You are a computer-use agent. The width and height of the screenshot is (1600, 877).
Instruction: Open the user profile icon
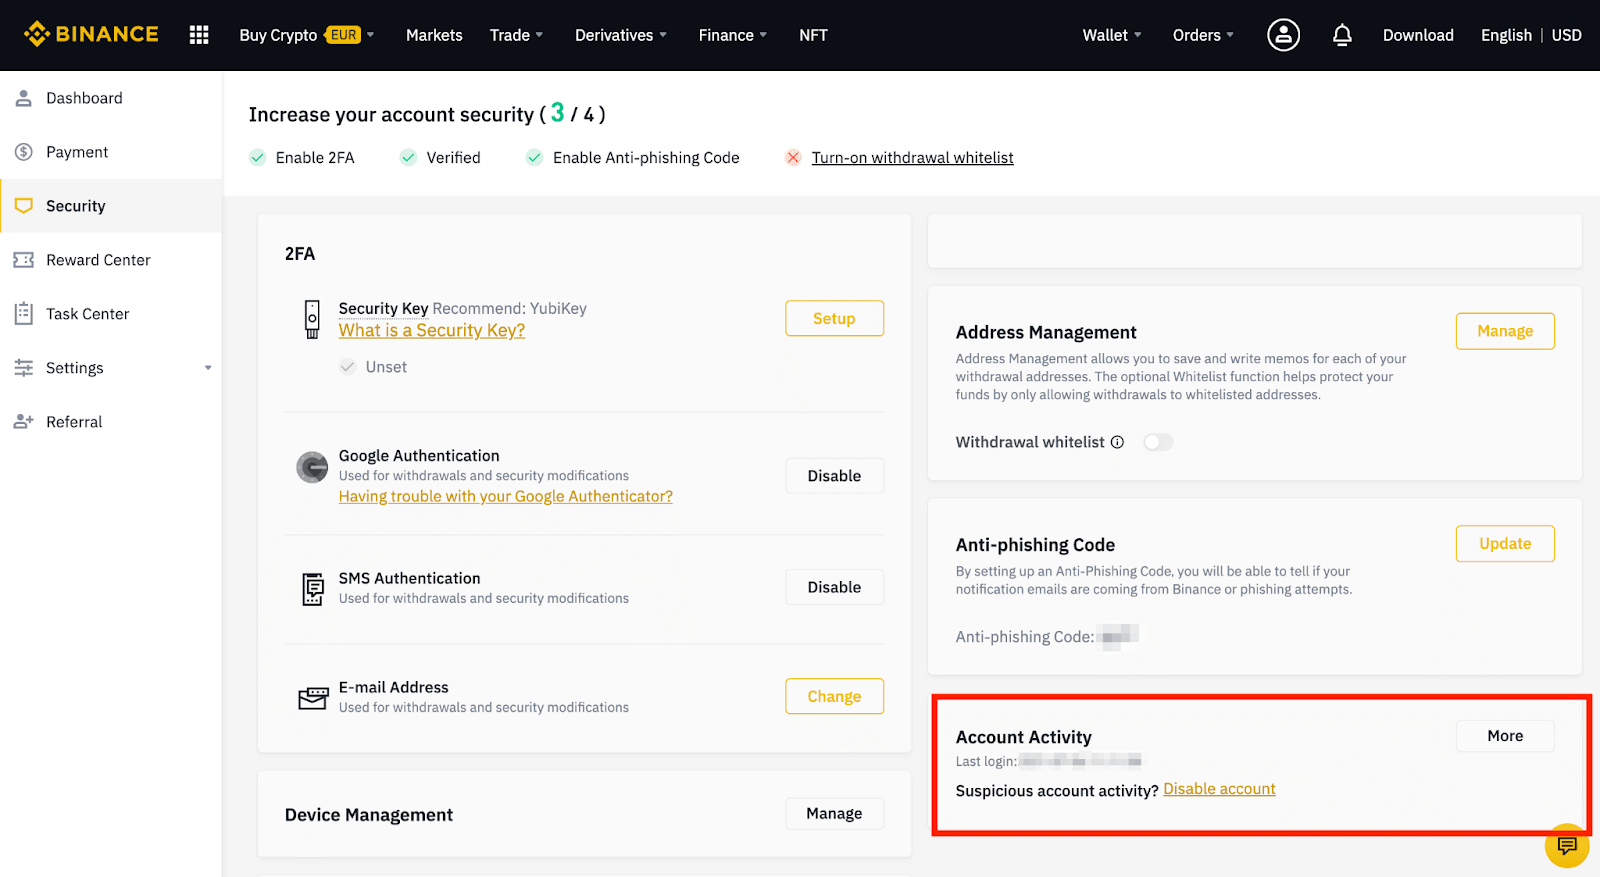click(1283, 35)
